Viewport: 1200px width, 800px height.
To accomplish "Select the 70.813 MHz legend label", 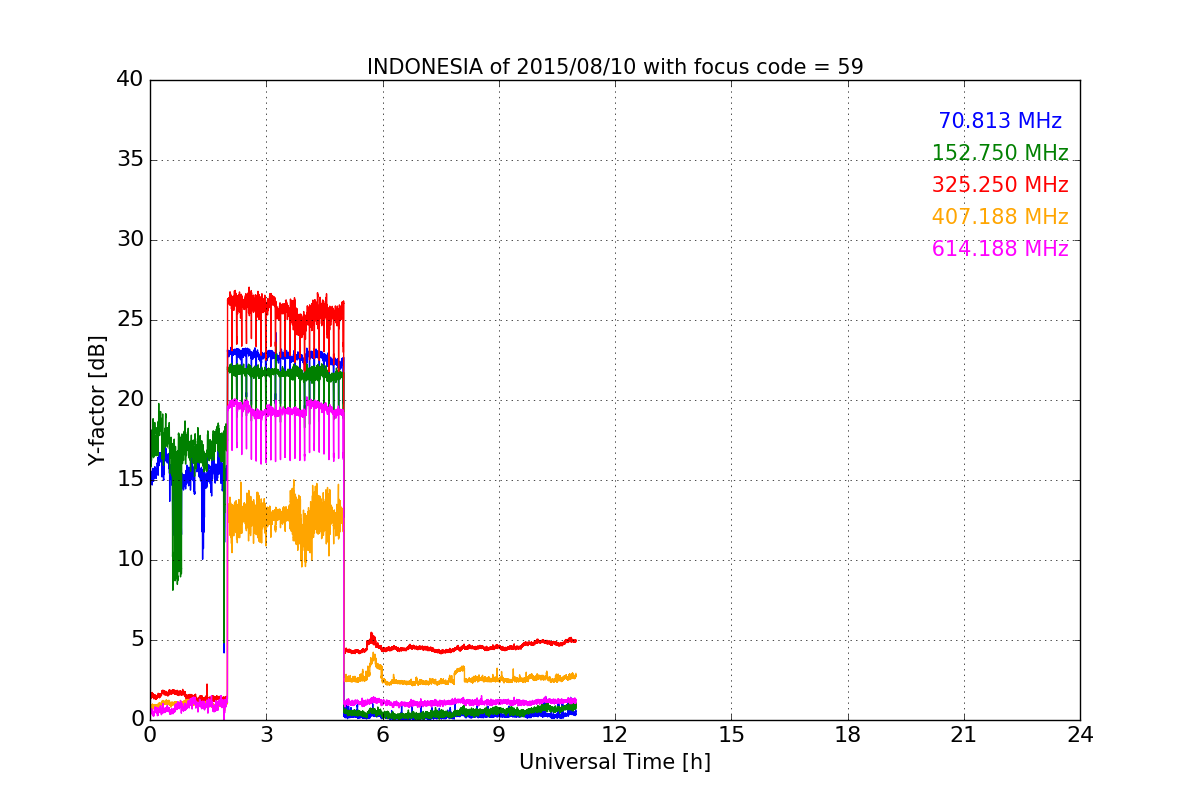I will coord(1000,121).
